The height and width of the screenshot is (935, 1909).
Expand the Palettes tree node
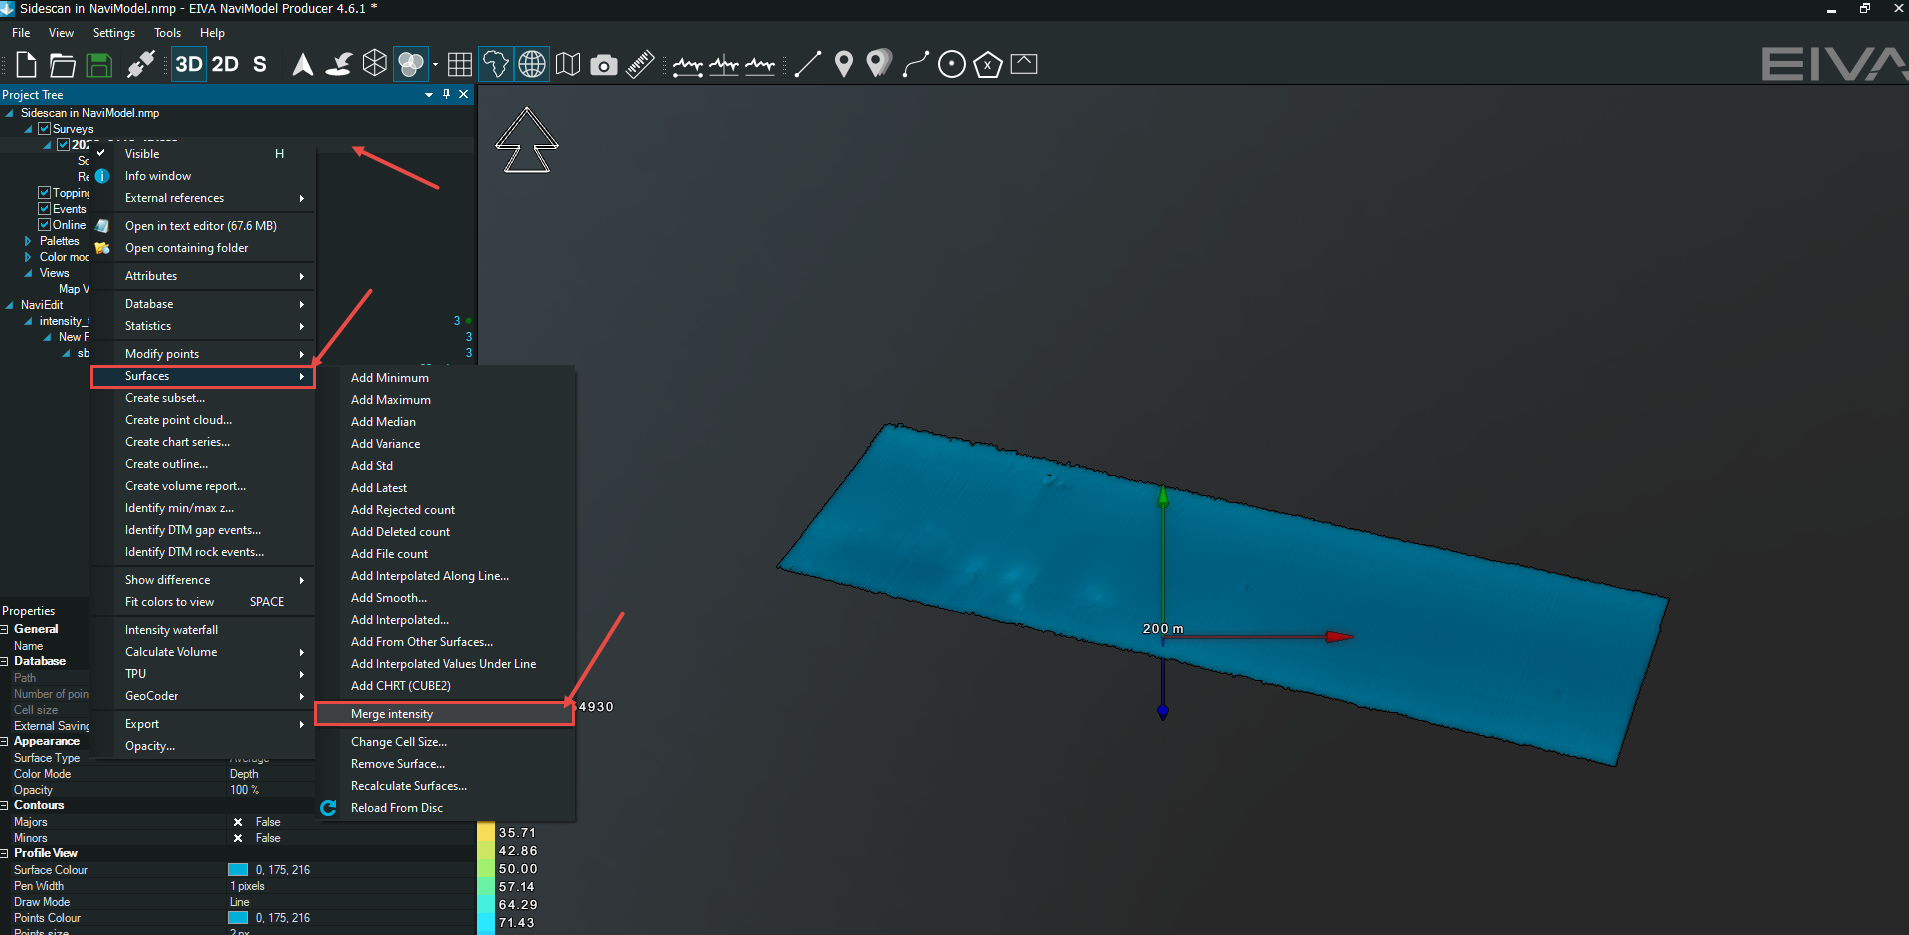pyautogui.click(x=28, y=241)
